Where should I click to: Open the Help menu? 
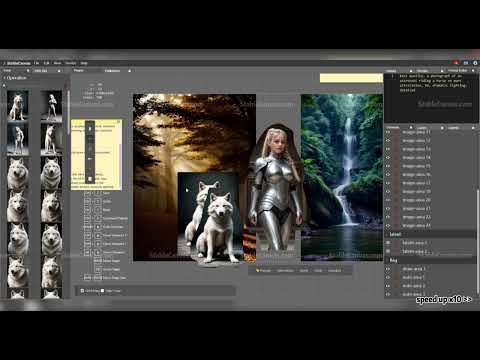pos(84,63)
